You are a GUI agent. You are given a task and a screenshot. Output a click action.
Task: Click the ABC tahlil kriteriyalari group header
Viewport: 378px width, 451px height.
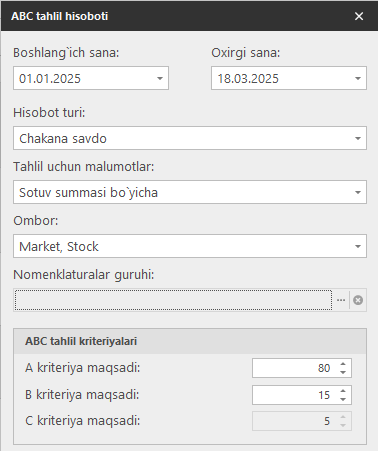[x=190, y=341]
